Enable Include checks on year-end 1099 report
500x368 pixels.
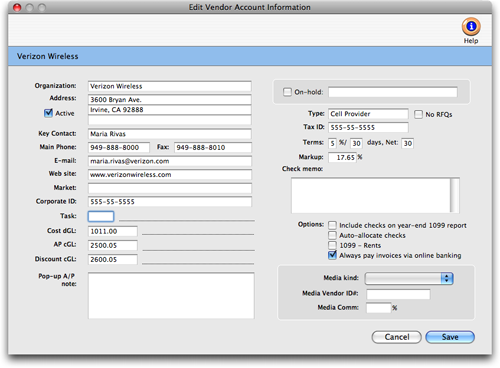click(332, 225)
